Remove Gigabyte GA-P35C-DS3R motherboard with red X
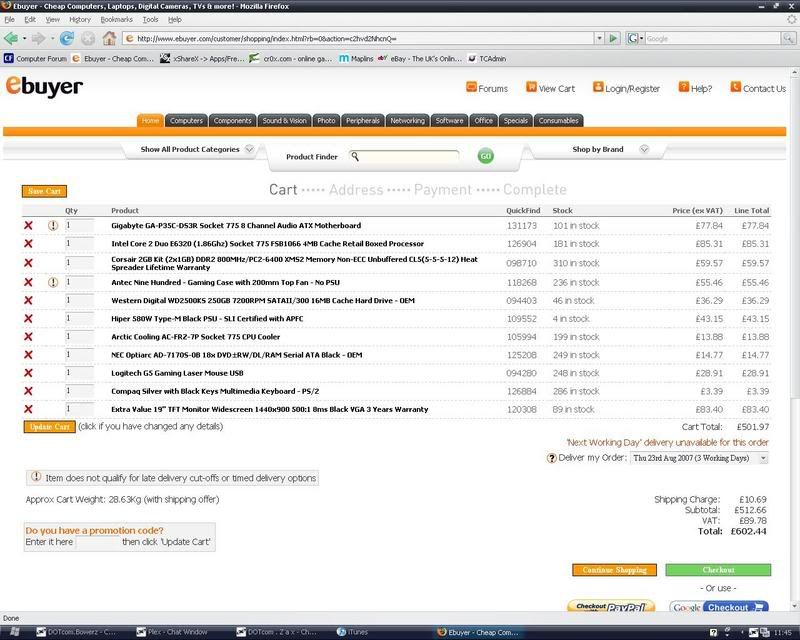 29,226
